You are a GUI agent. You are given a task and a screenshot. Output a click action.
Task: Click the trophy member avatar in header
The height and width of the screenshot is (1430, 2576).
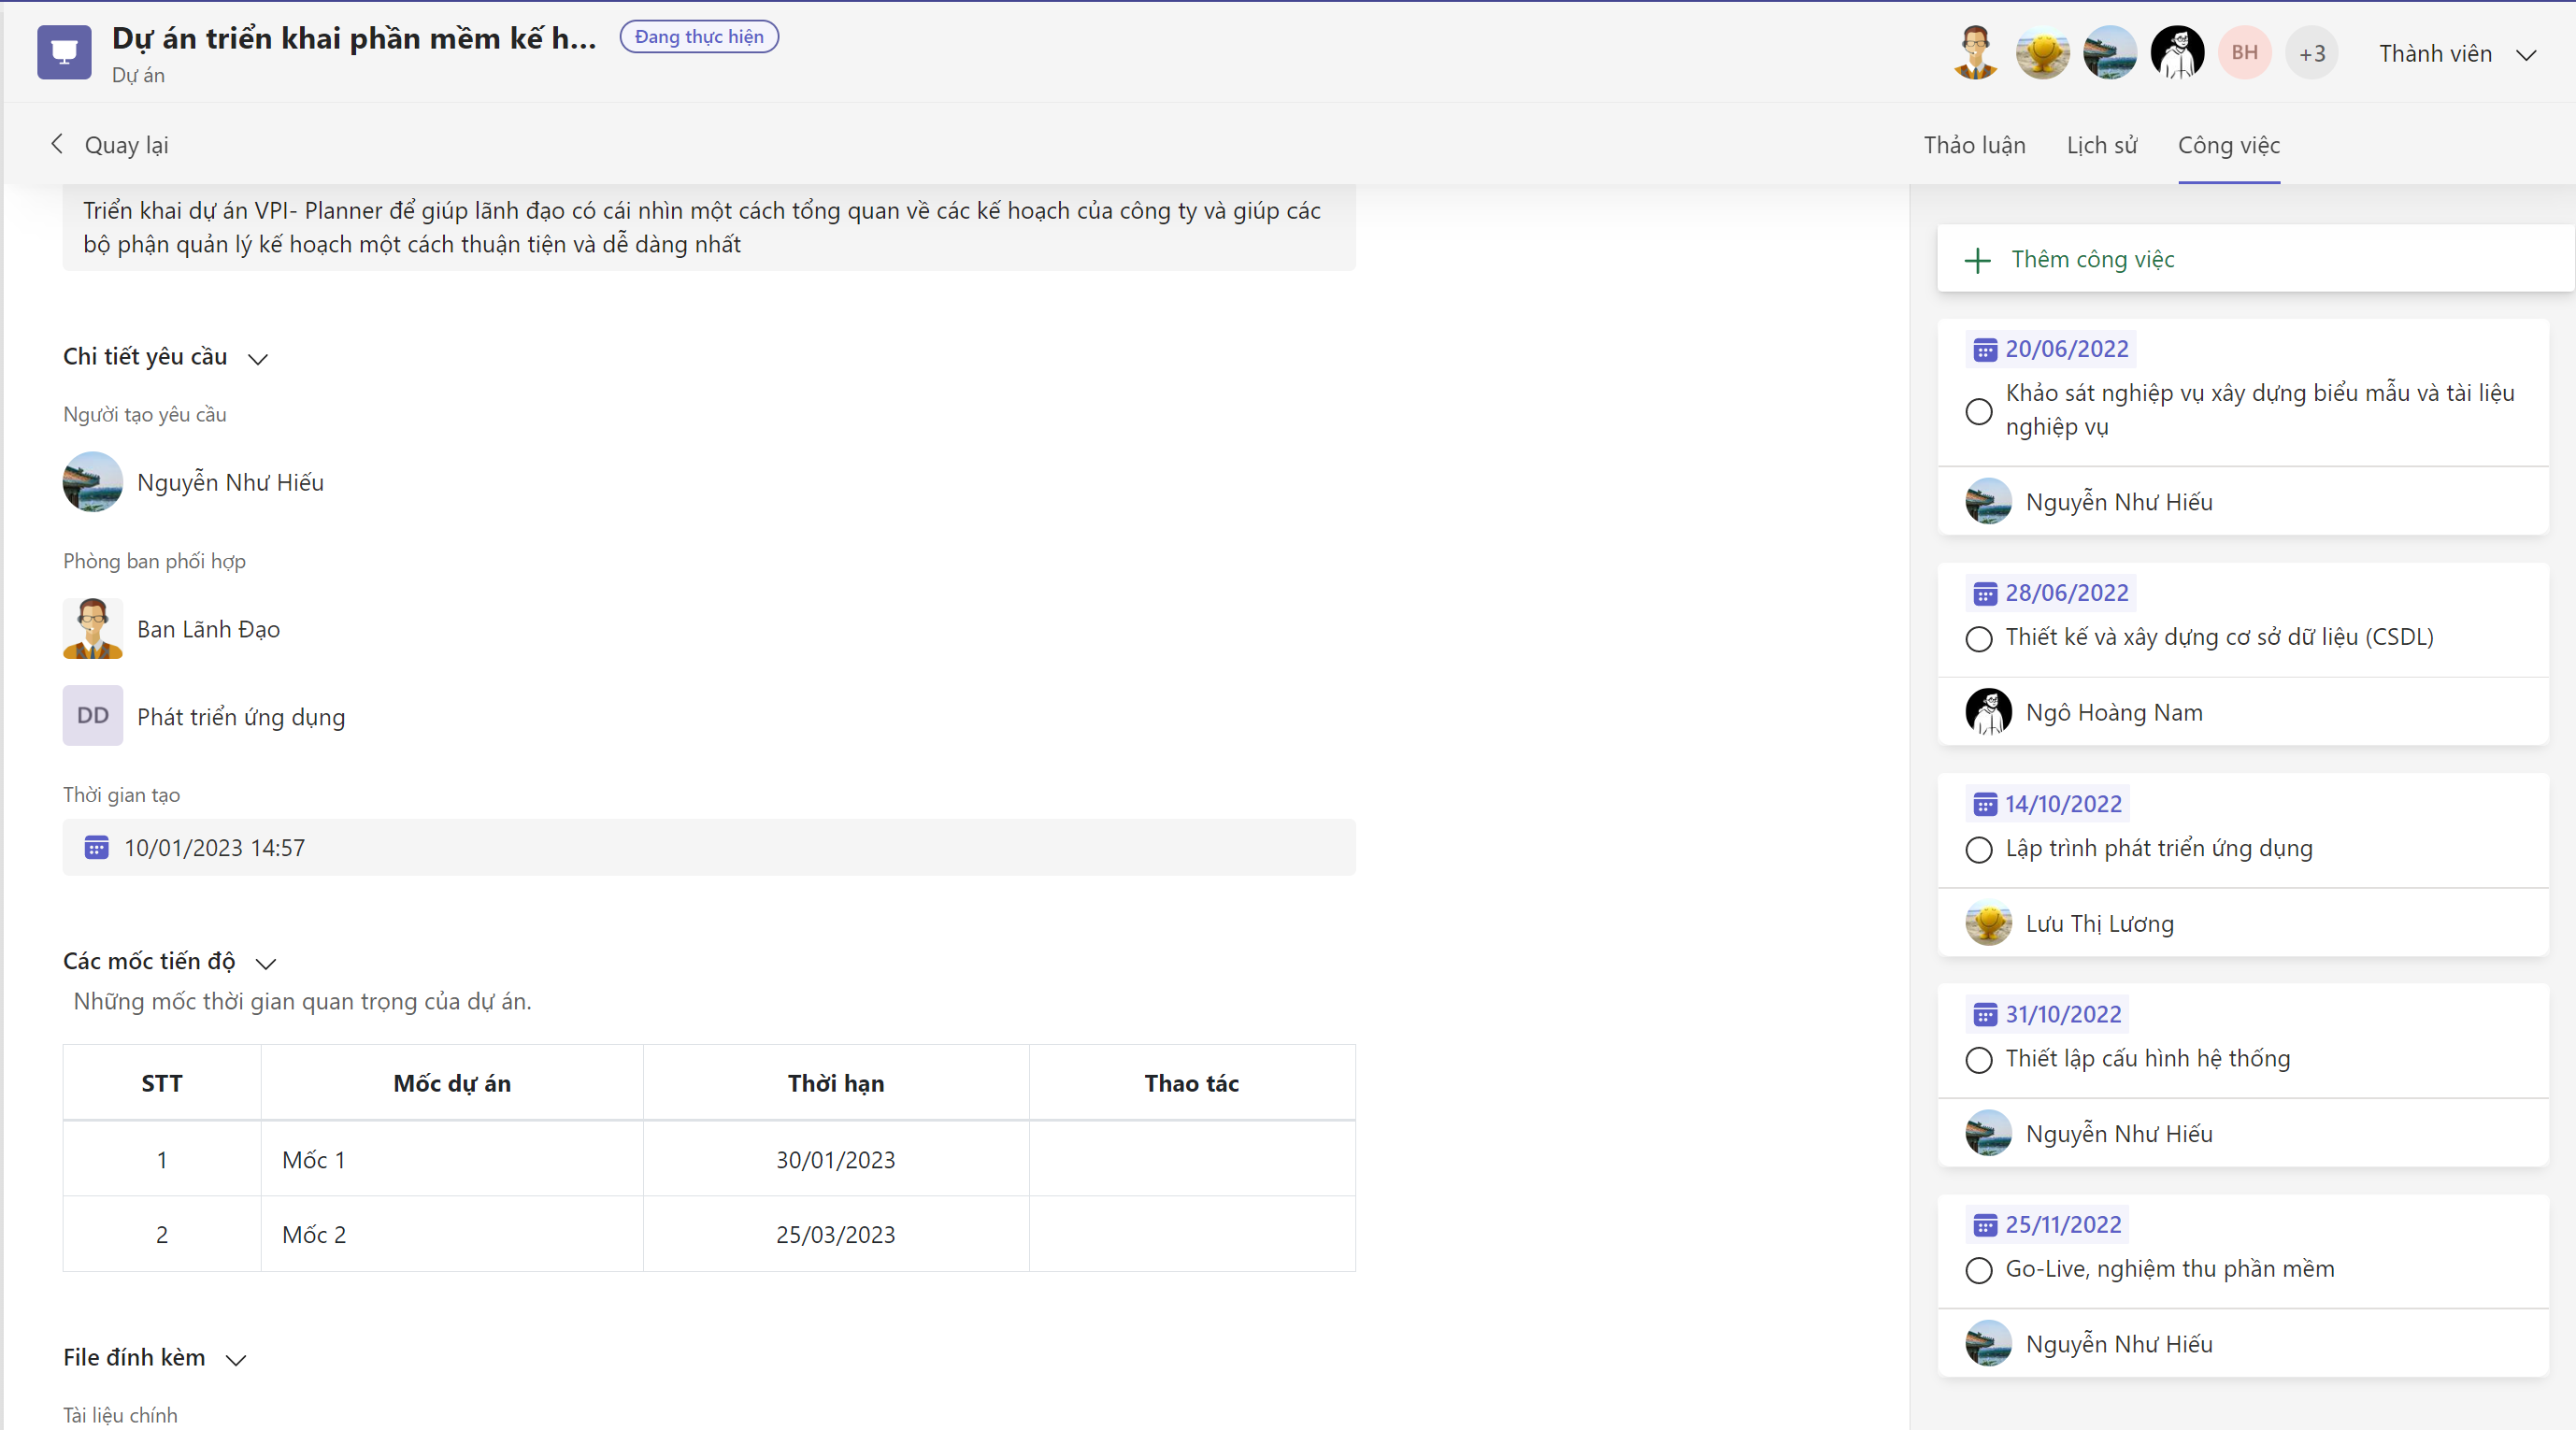click(x=2042, y=53)
